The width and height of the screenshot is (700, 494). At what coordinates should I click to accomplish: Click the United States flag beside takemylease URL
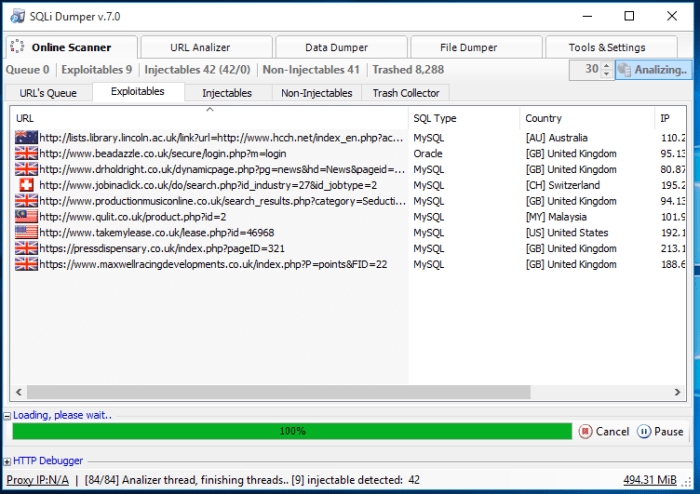click(x=26, y=232)
